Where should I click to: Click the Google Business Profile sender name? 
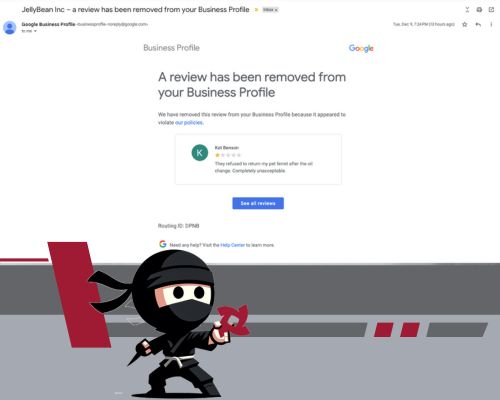[48, 24]
